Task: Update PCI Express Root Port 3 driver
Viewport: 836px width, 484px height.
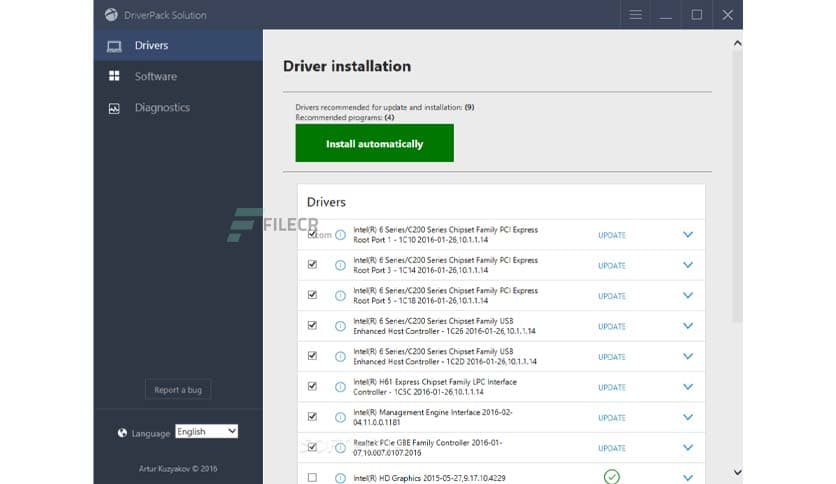Action: pyautogui.click(x=612, y=265)
